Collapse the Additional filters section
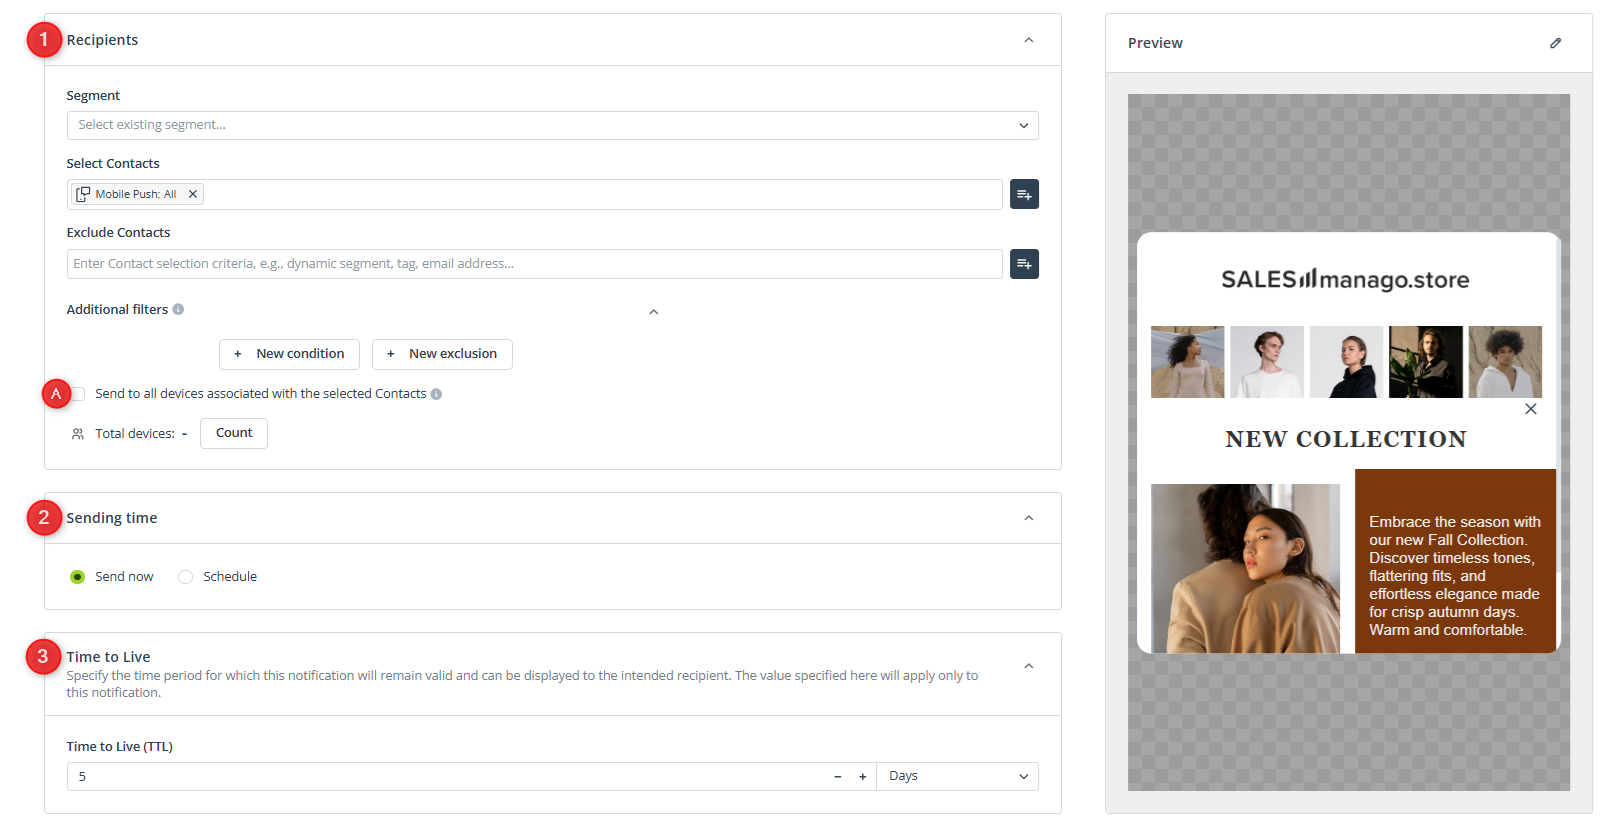This screenshot has height=825, width=1605. tap(653, 312)
